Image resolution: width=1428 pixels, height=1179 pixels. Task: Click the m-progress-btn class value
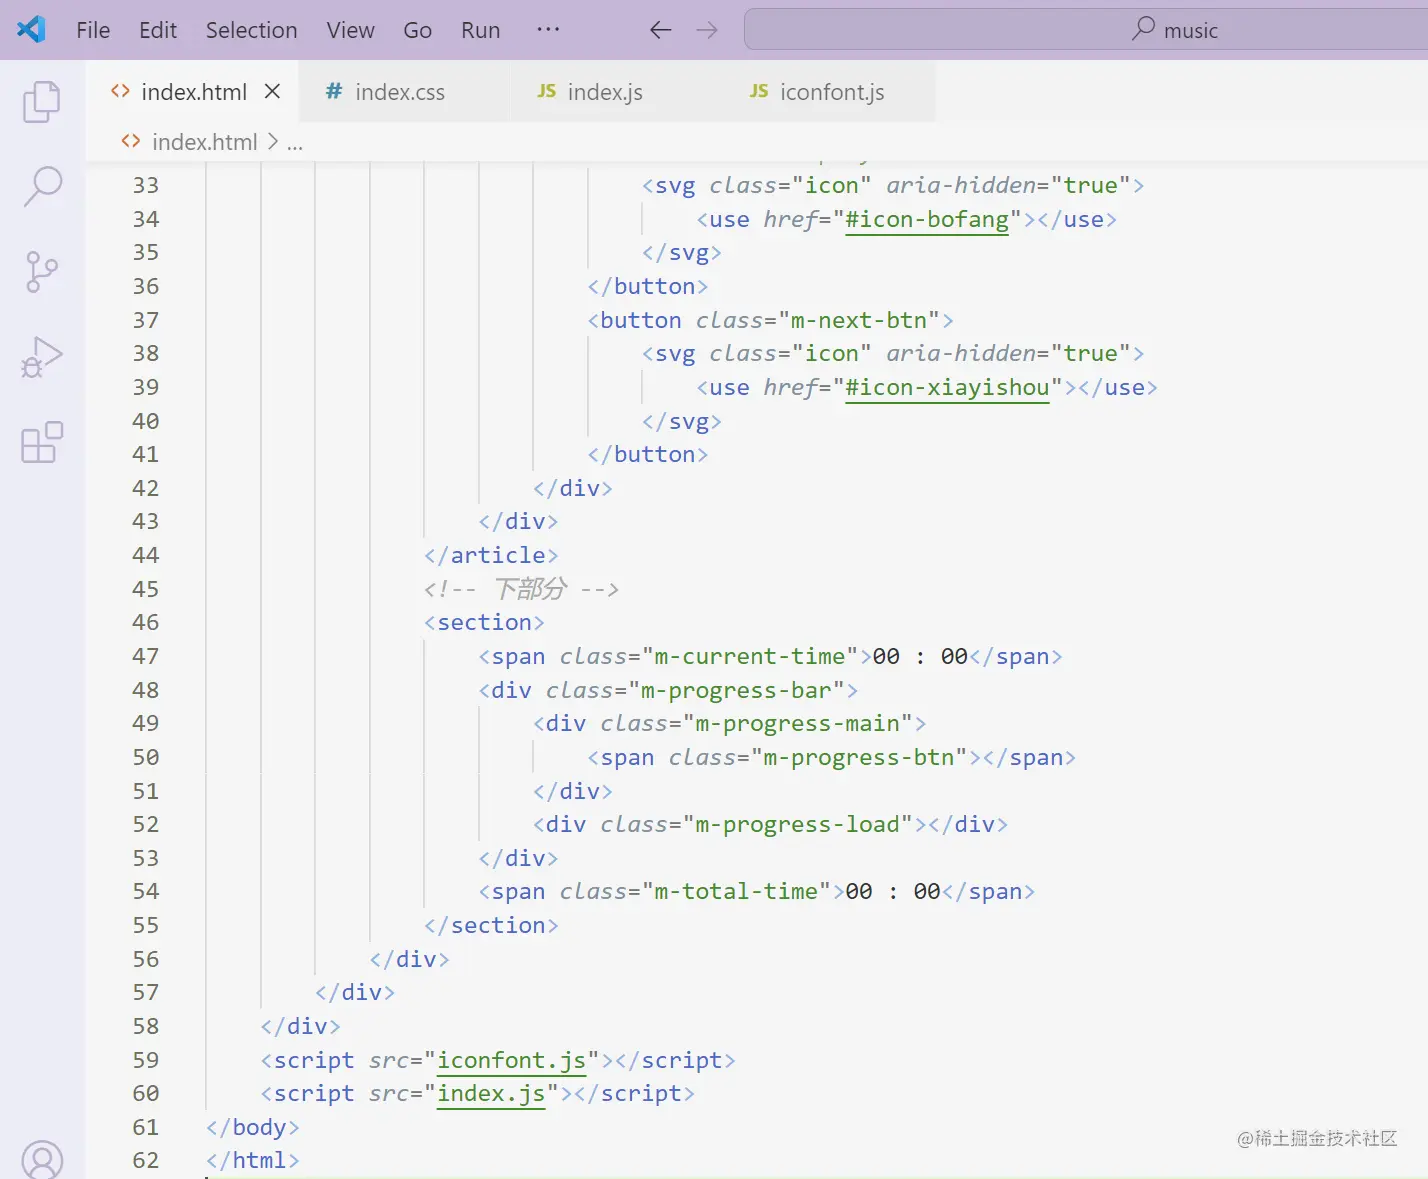(859, 757)
